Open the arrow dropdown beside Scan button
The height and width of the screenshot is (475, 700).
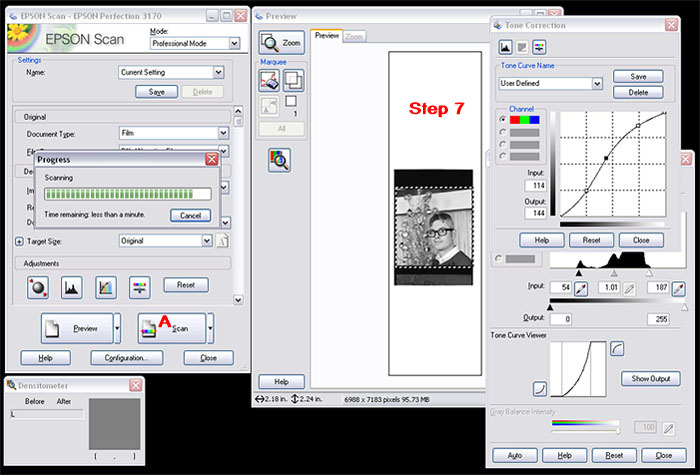tap(210, 328)
